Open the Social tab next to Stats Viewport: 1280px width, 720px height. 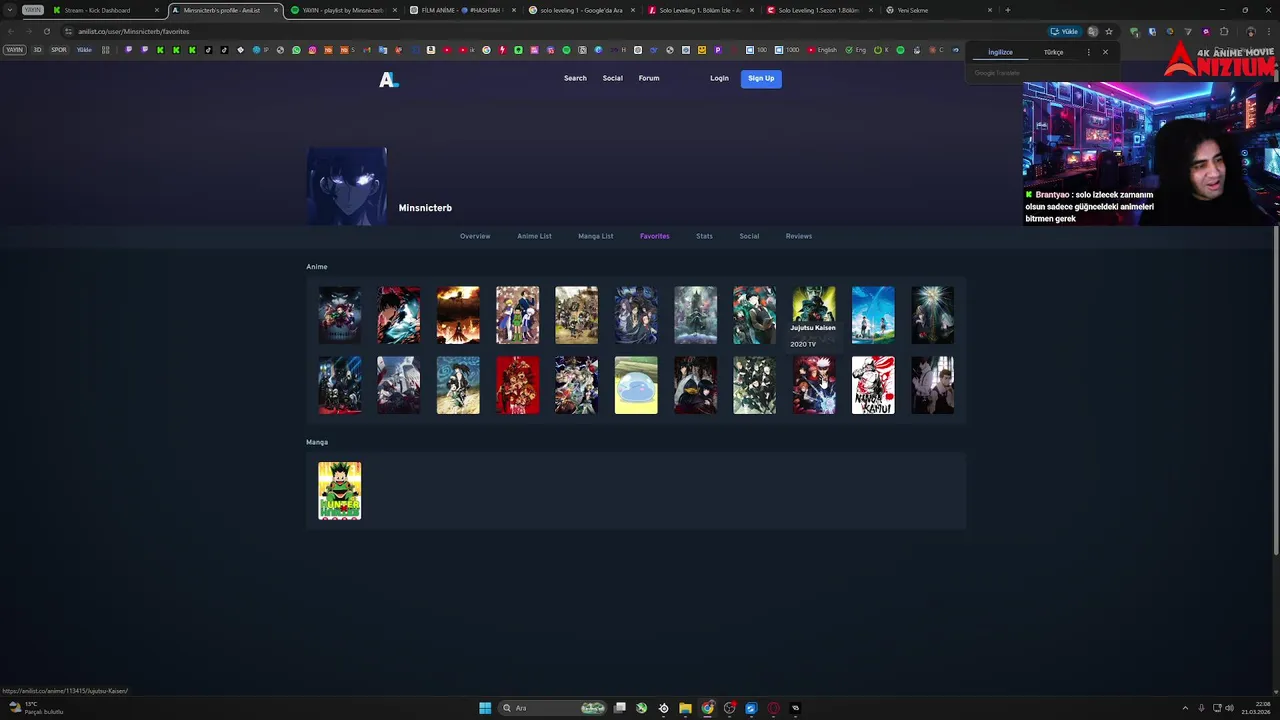(749, 236)
